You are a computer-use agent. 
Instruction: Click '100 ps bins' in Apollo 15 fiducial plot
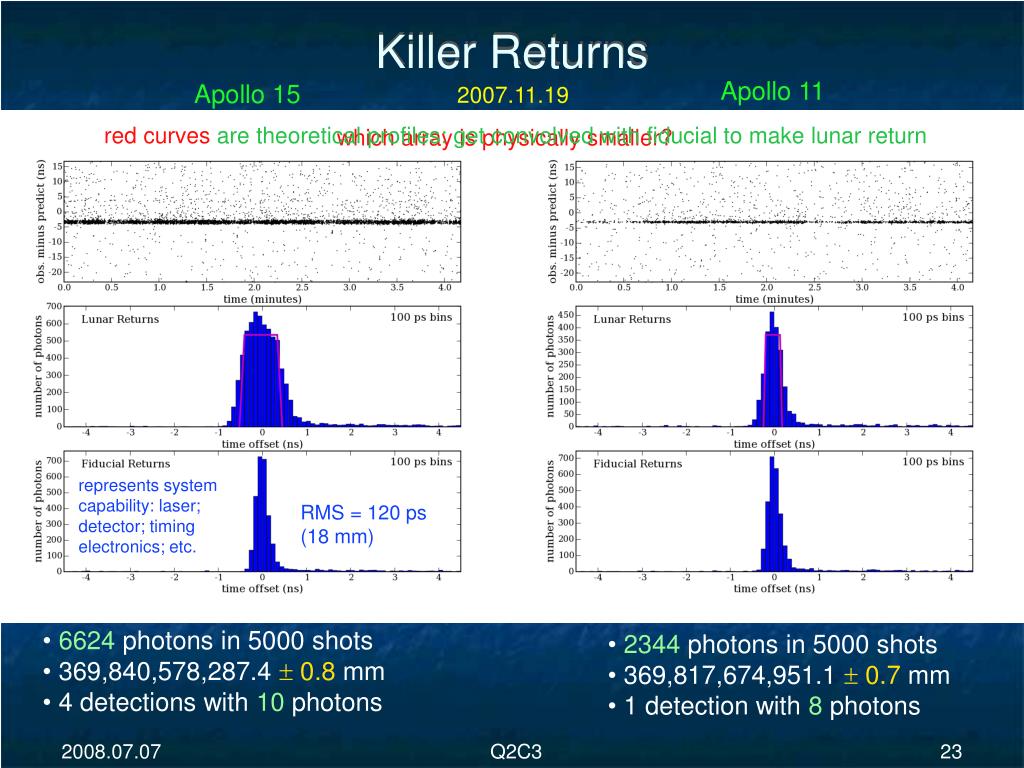[x=421, y=462]
